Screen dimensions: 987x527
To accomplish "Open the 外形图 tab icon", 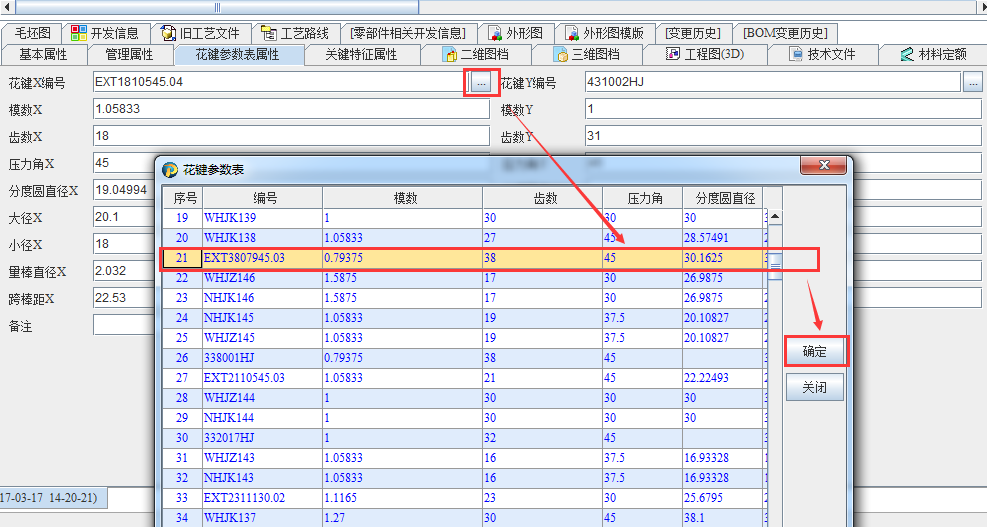I will click(496, 33).
